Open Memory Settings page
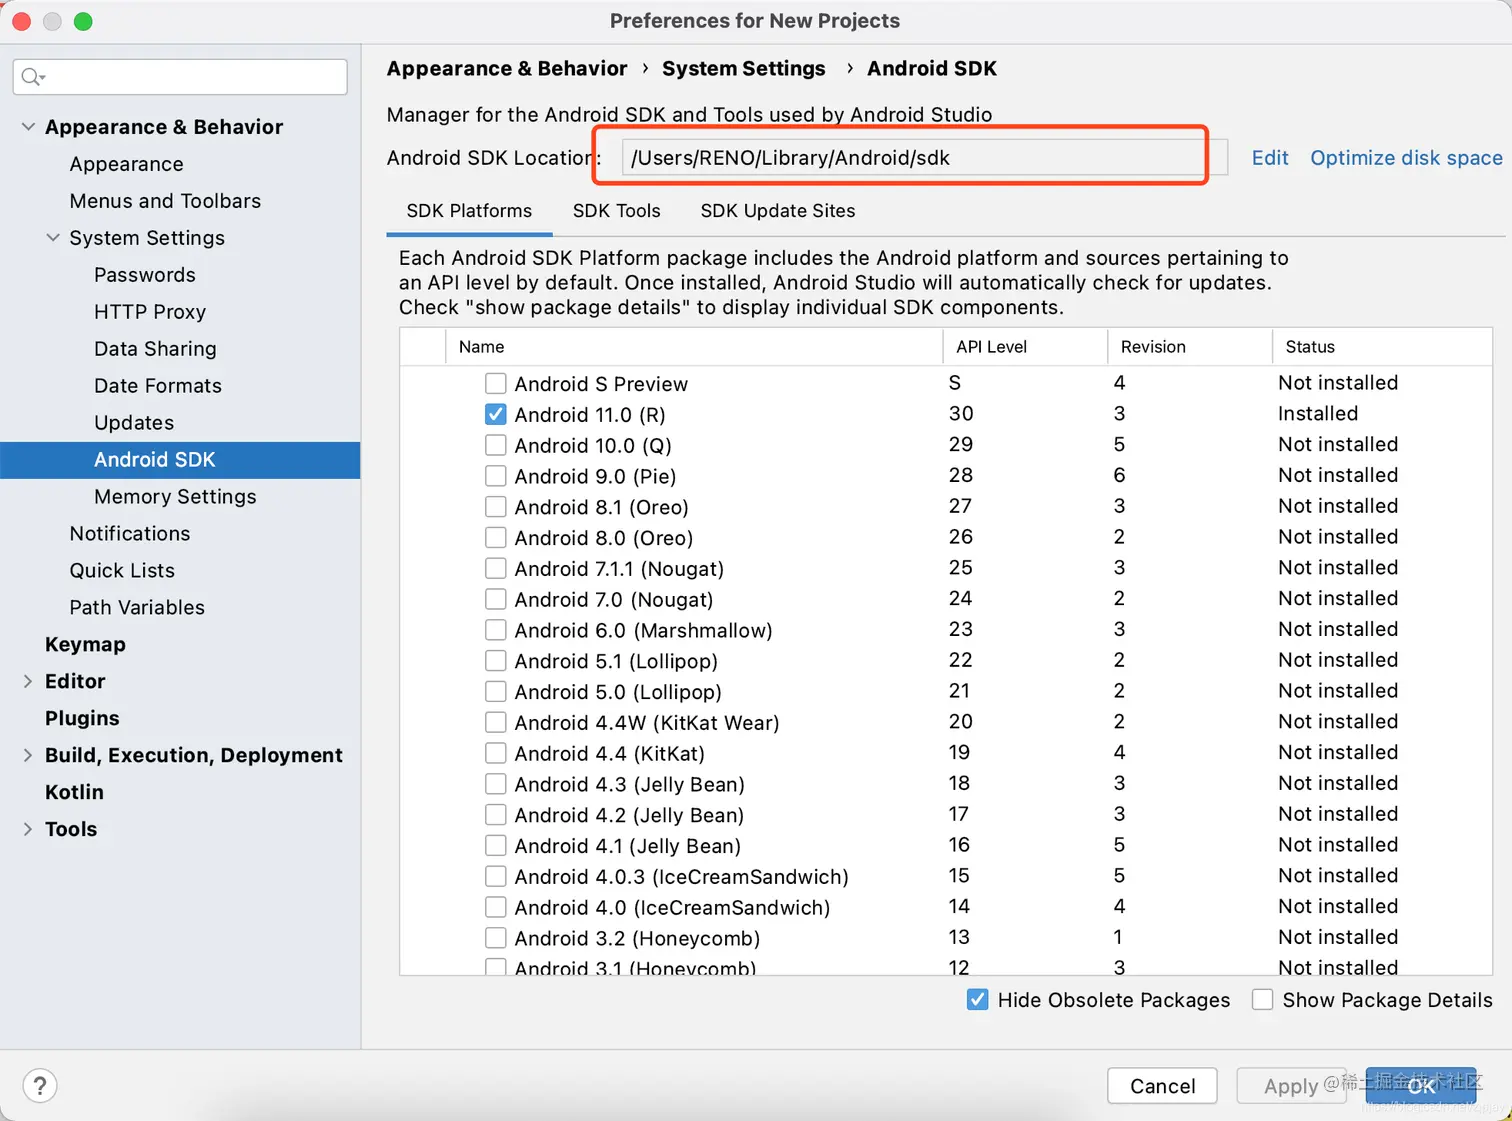 [x=175, y=497]
